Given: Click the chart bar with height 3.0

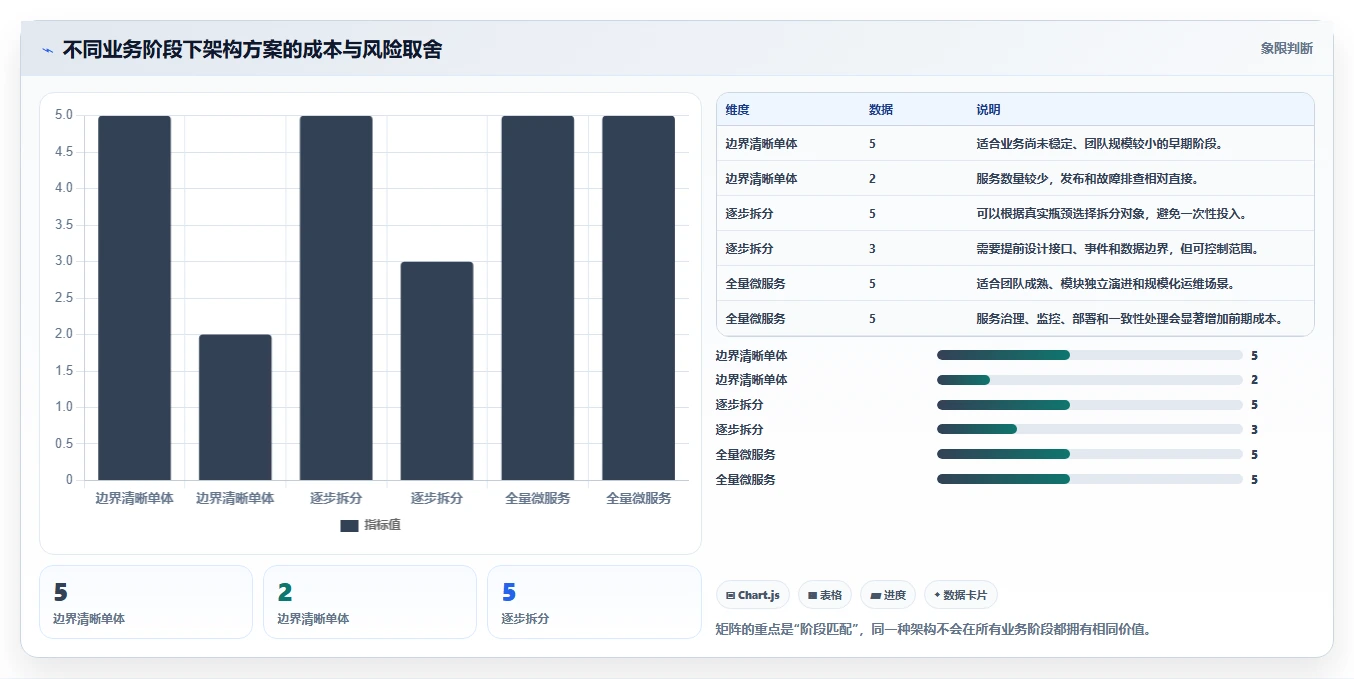Looking at the screenshot, I should coord(437,371).
